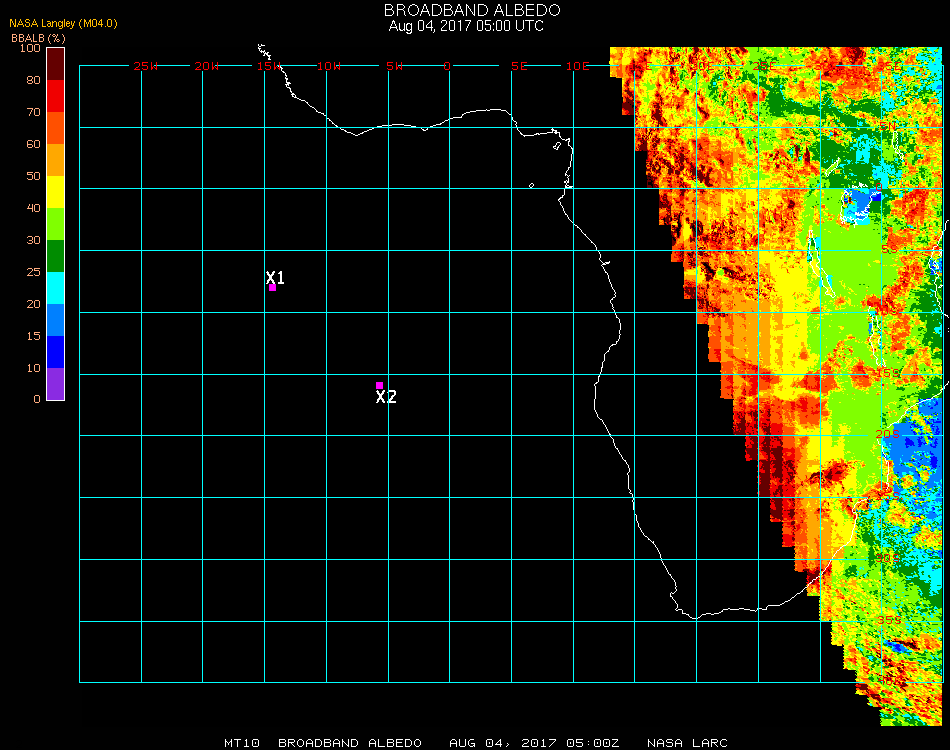Click the legend value '60'
Viewport: 950px width, 750px height.
click(x=33, y=144)
